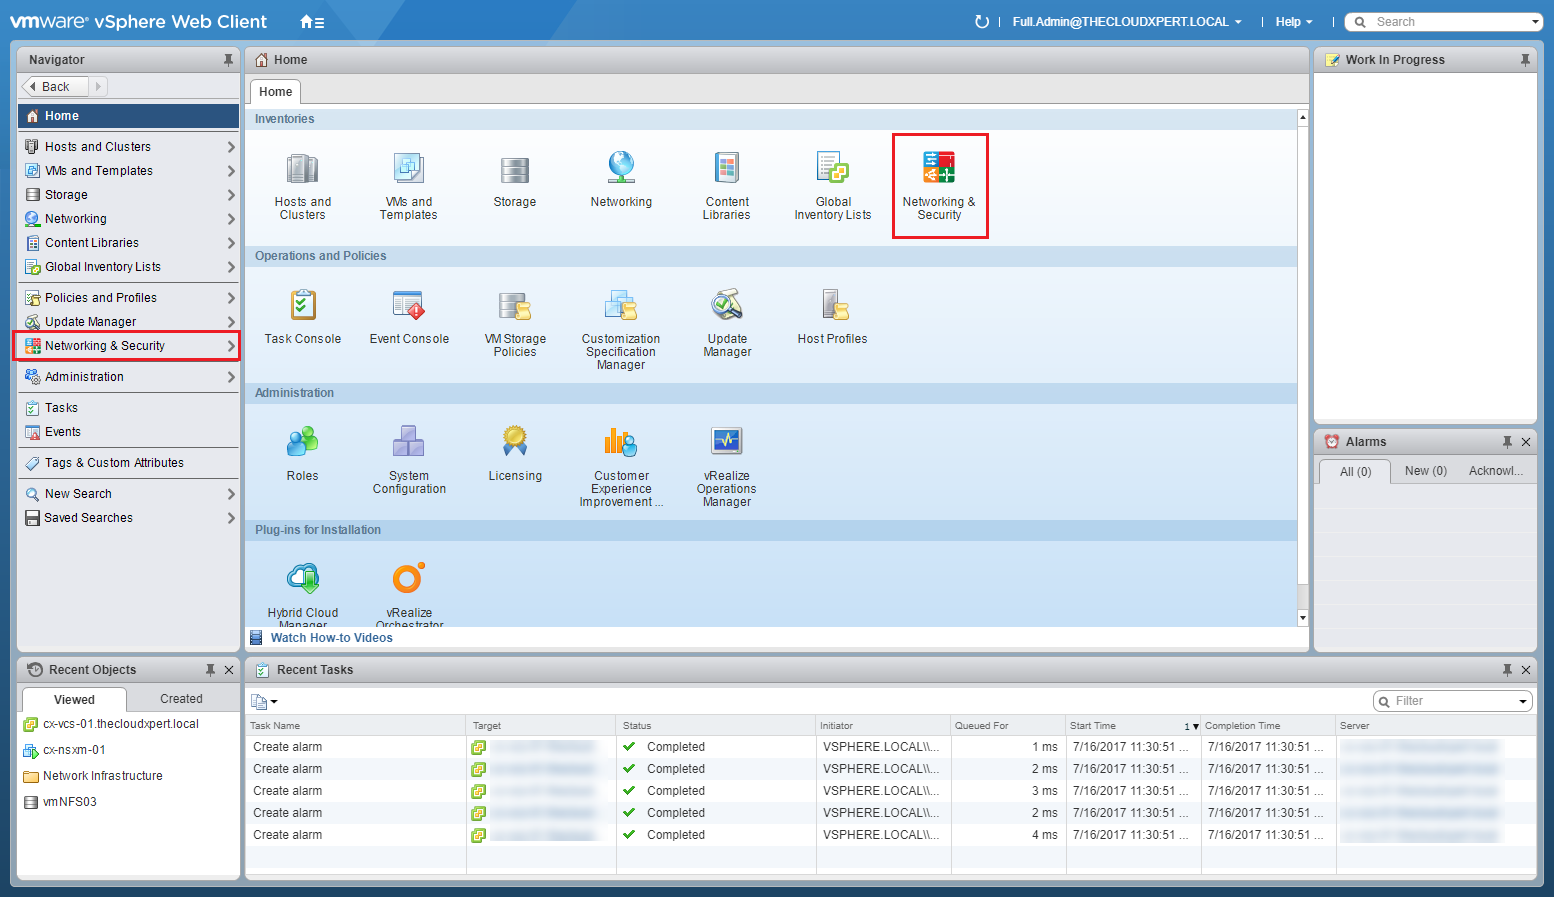
Task: Pin the Navigator panel
Action: point(228,60)
